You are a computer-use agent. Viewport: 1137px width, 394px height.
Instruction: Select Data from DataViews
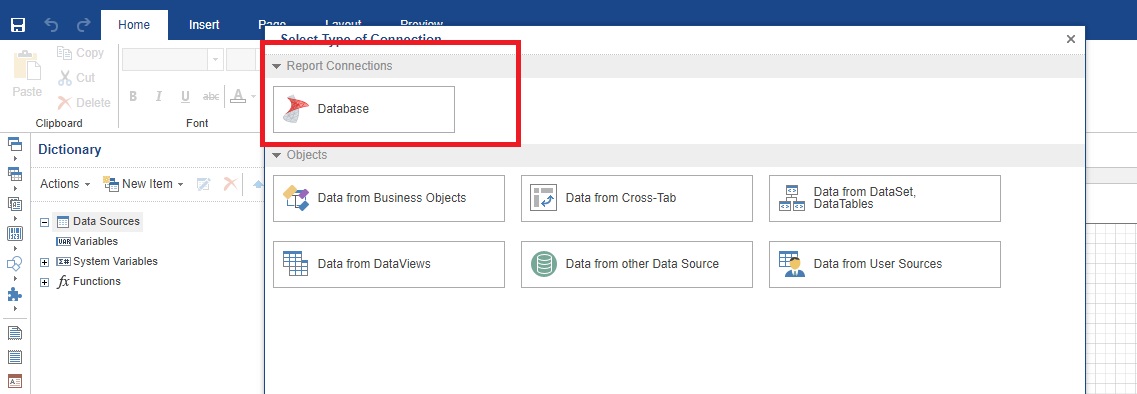pos(389,264)
